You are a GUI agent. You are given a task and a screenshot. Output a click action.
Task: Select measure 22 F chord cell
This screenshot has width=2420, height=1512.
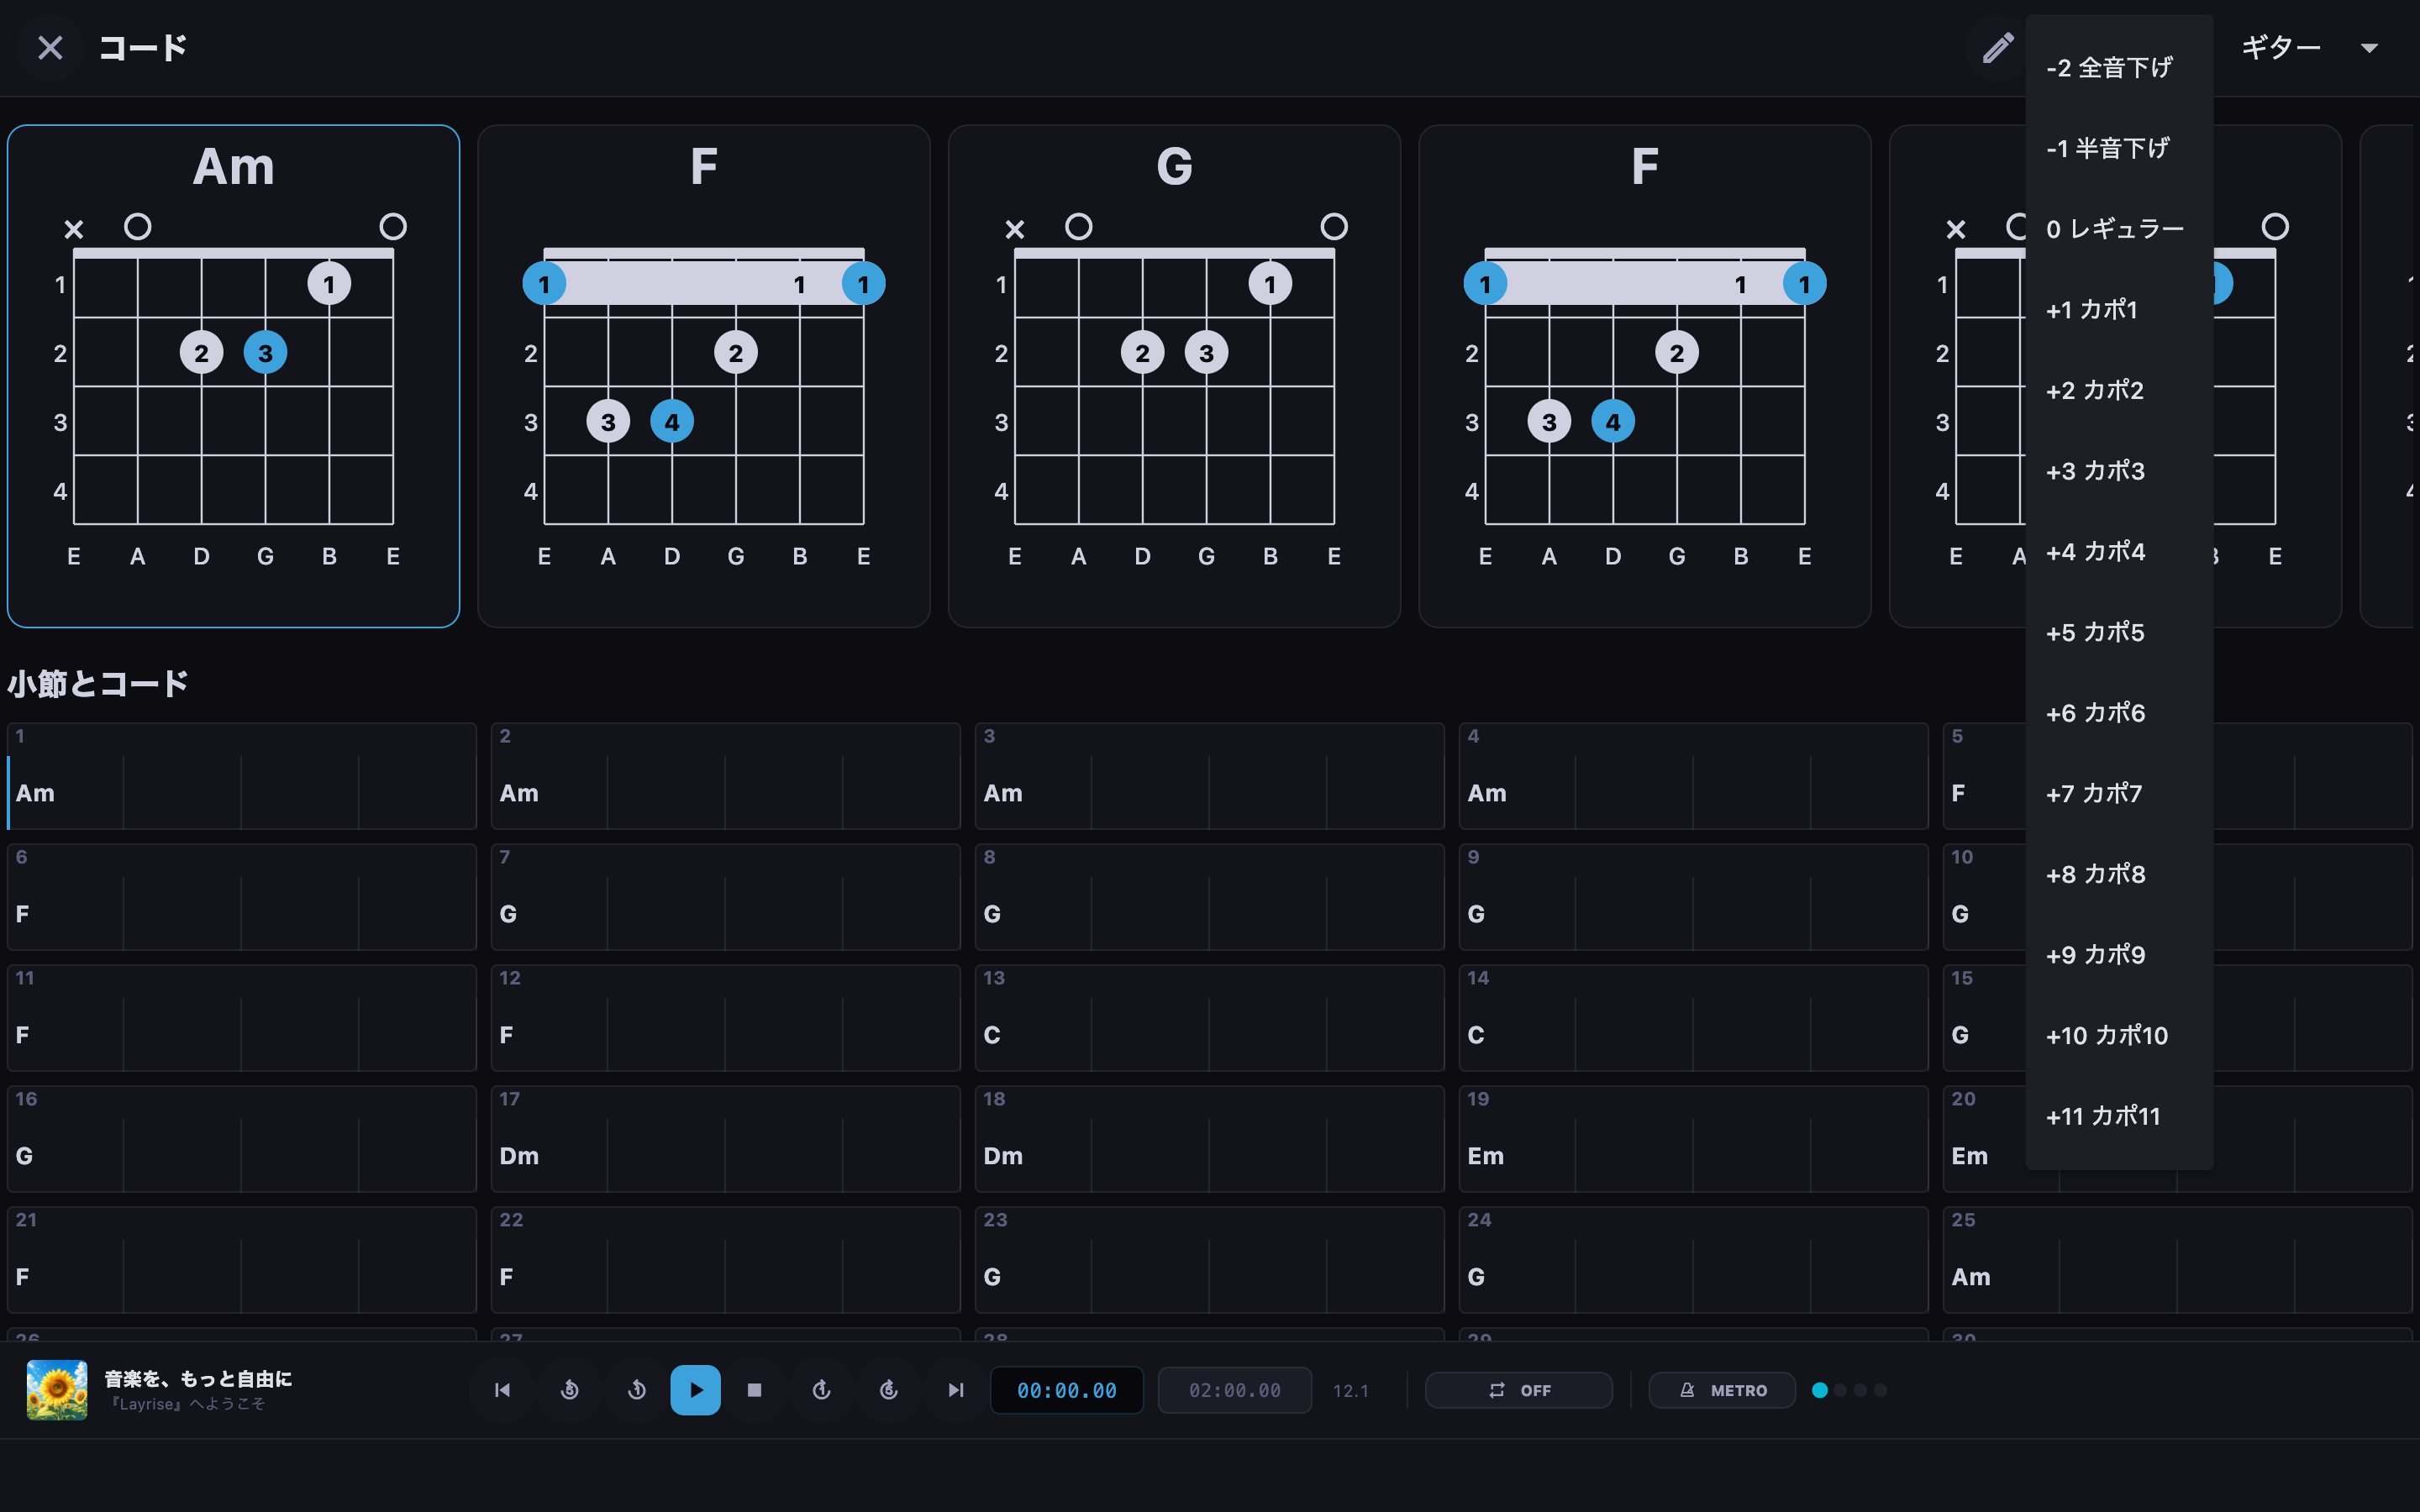pos(726,1260)
